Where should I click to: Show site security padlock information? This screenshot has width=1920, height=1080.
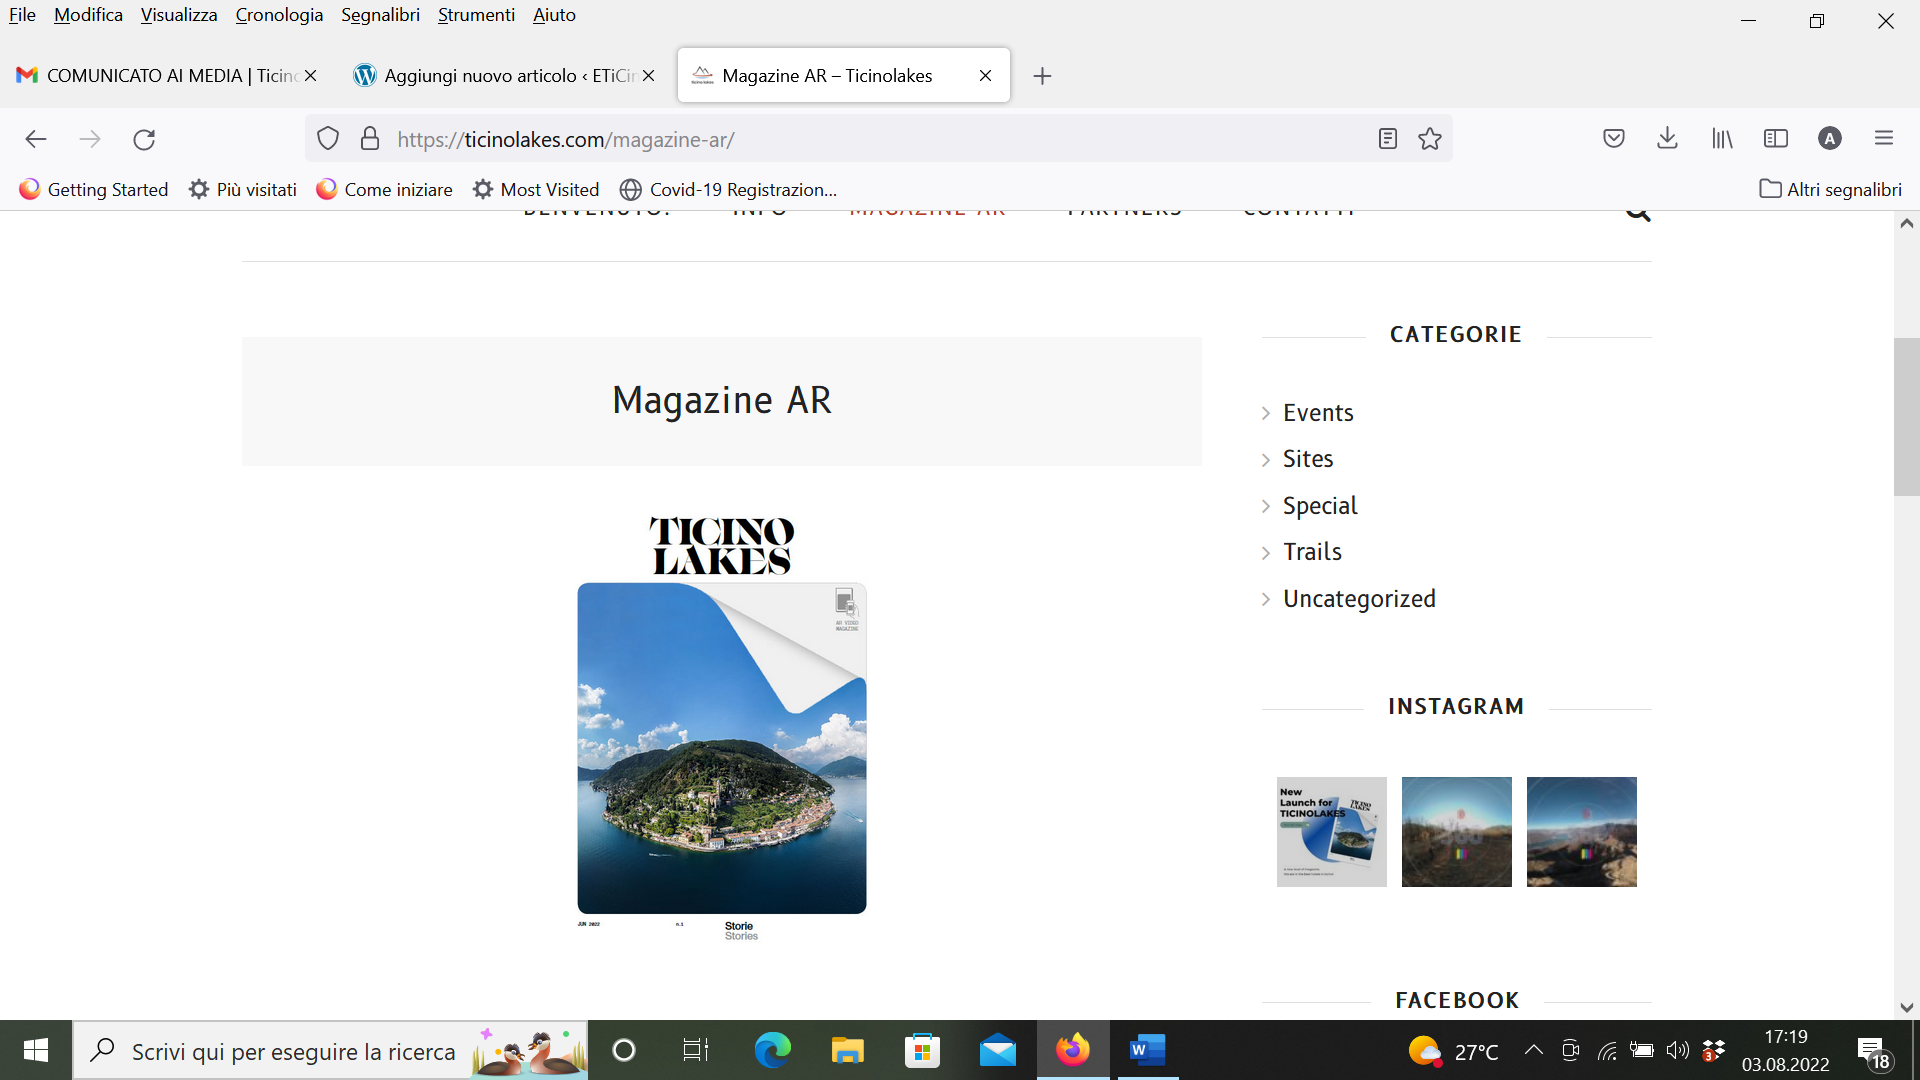coord(370,139)
